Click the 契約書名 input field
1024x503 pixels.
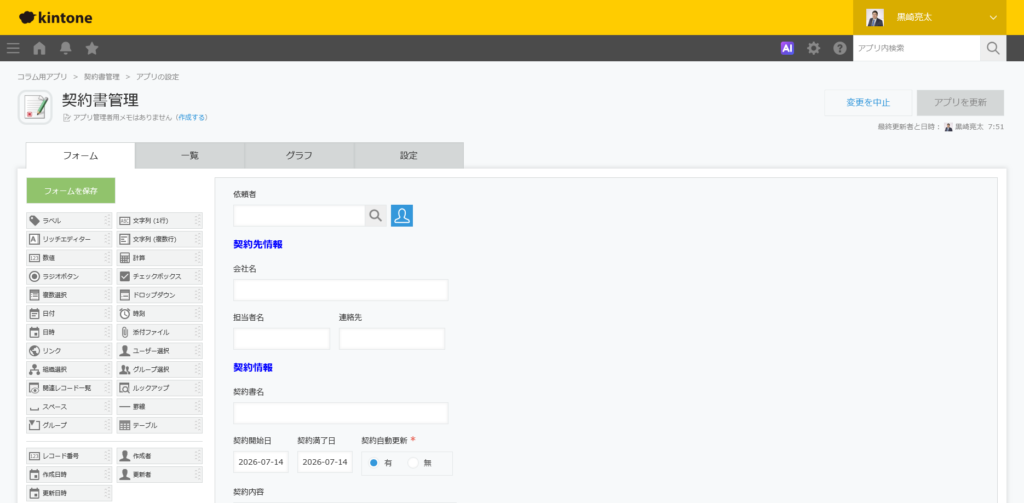[x=341, y=413]
